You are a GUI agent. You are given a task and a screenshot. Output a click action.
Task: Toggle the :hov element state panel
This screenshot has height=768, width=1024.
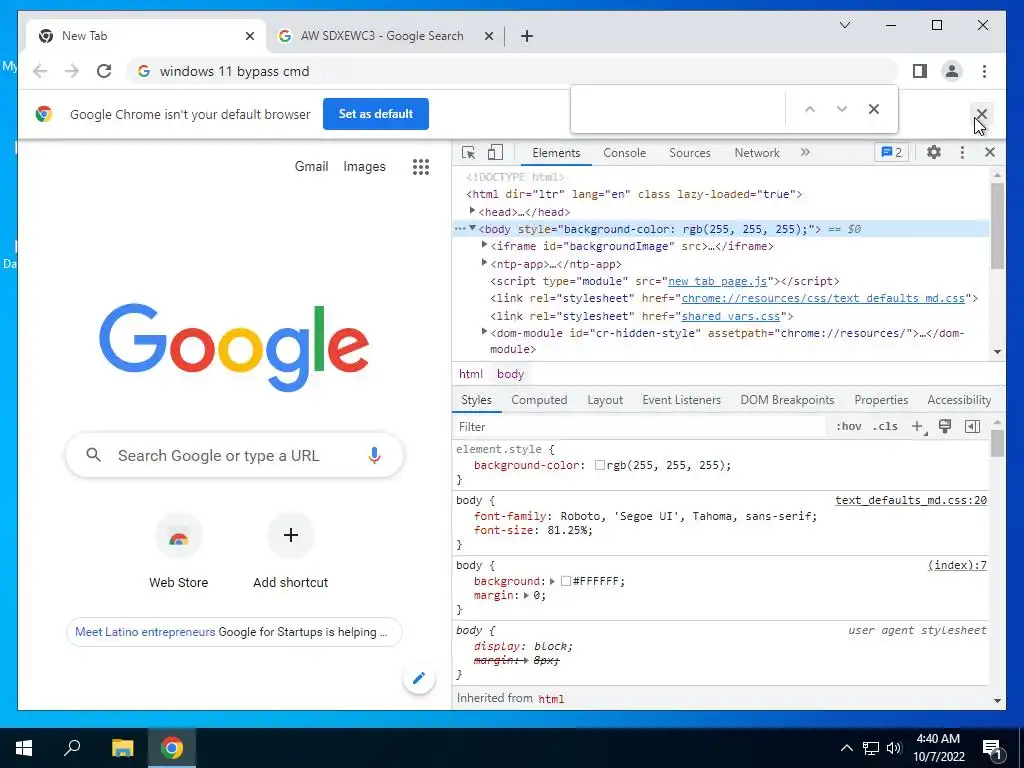[x=848, y=426]
